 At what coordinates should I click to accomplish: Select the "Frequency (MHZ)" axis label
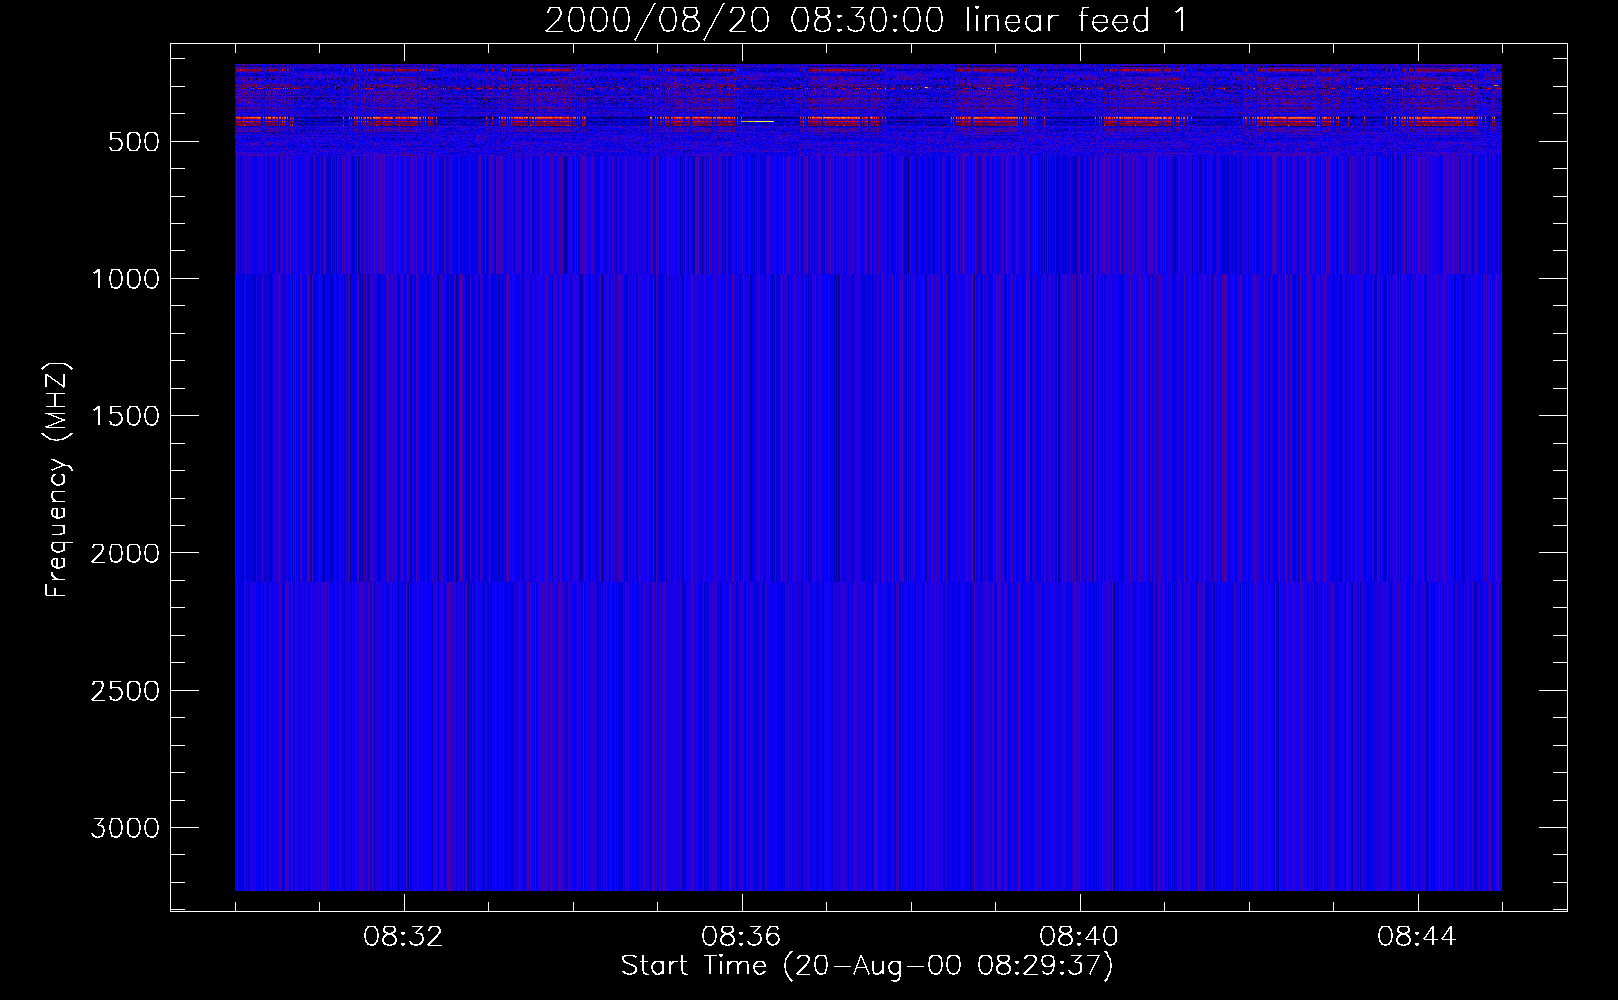57,480
